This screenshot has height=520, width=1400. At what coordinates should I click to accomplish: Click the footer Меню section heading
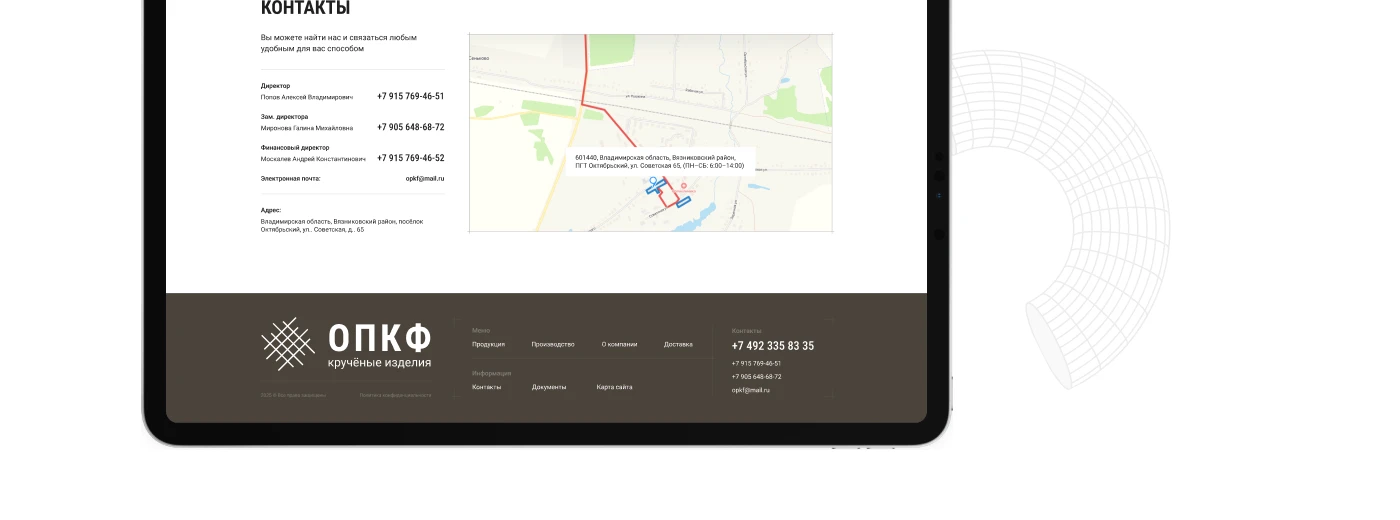pyautogui.click(x=481, y=330)
